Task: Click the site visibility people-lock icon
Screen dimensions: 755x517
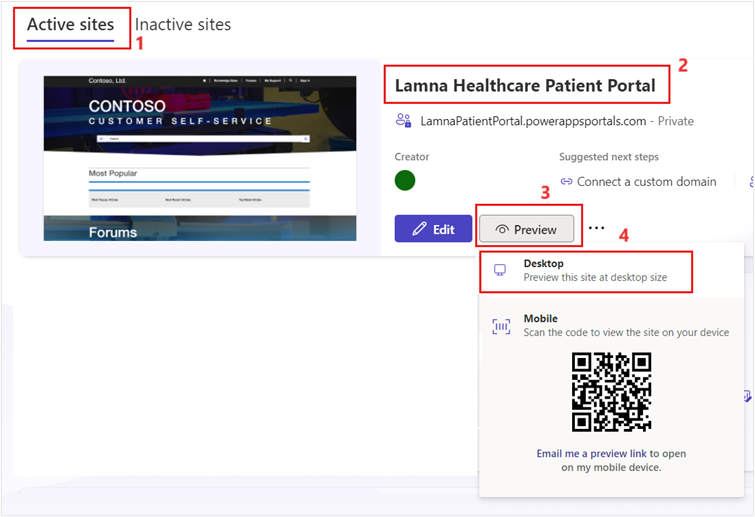Action: pyautogui.click(x=404, y=120)
